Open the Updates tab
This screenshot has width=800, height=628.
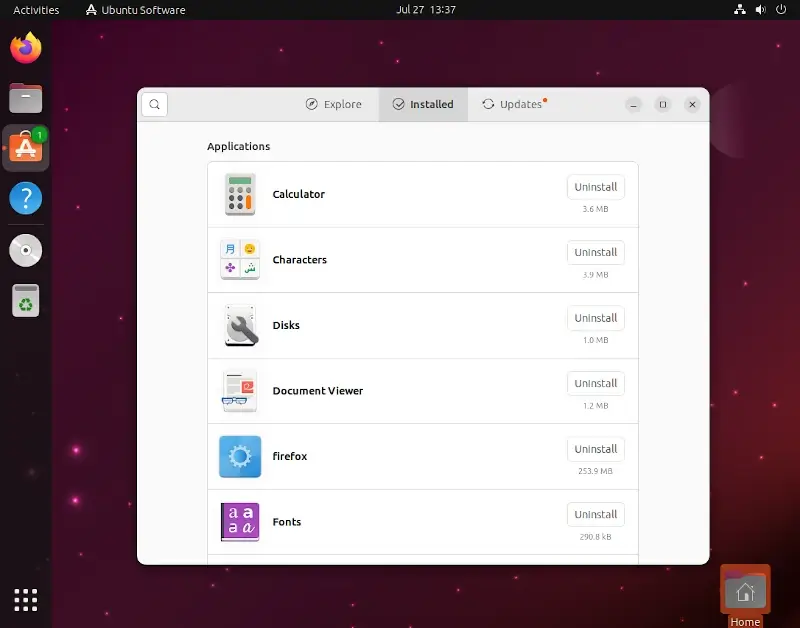pos(514,104)
